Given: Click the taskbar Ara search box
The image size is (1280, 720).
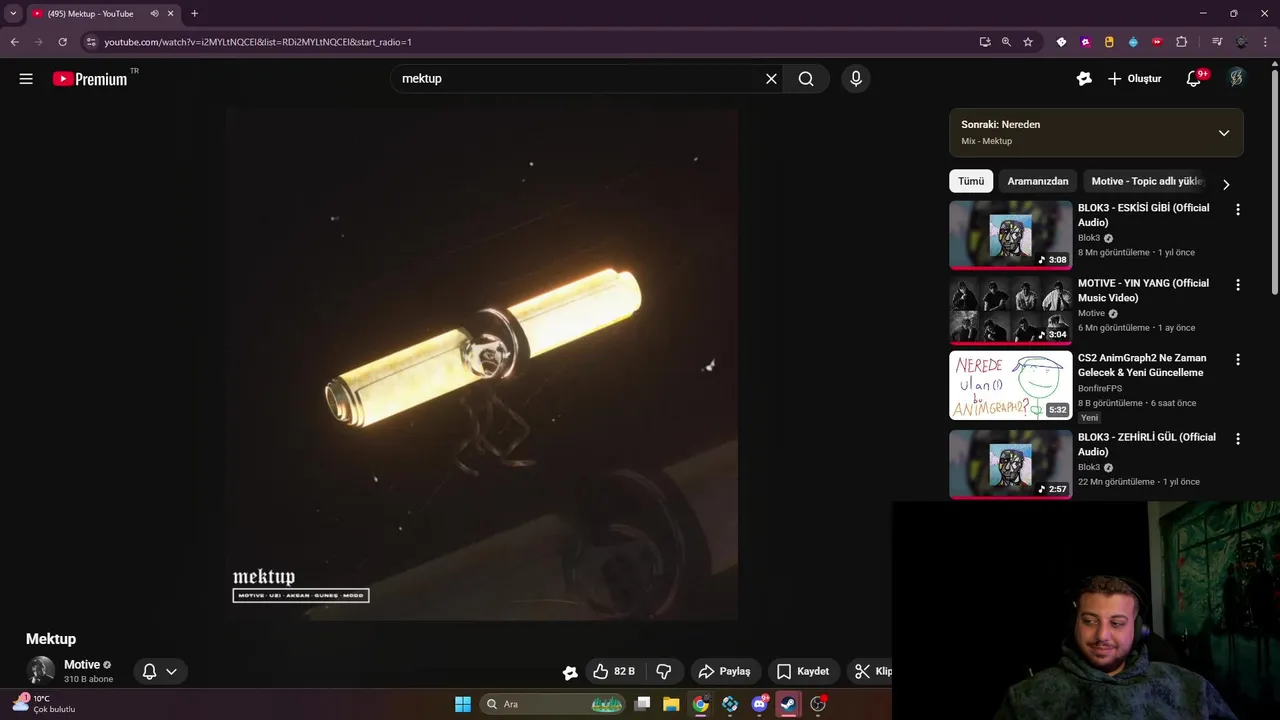Looking at the screenshot, I should pos(554,704).
